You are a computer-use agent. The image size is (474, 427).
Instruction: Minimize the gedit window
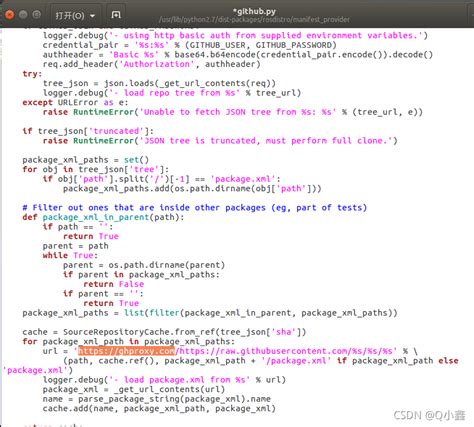23,14
